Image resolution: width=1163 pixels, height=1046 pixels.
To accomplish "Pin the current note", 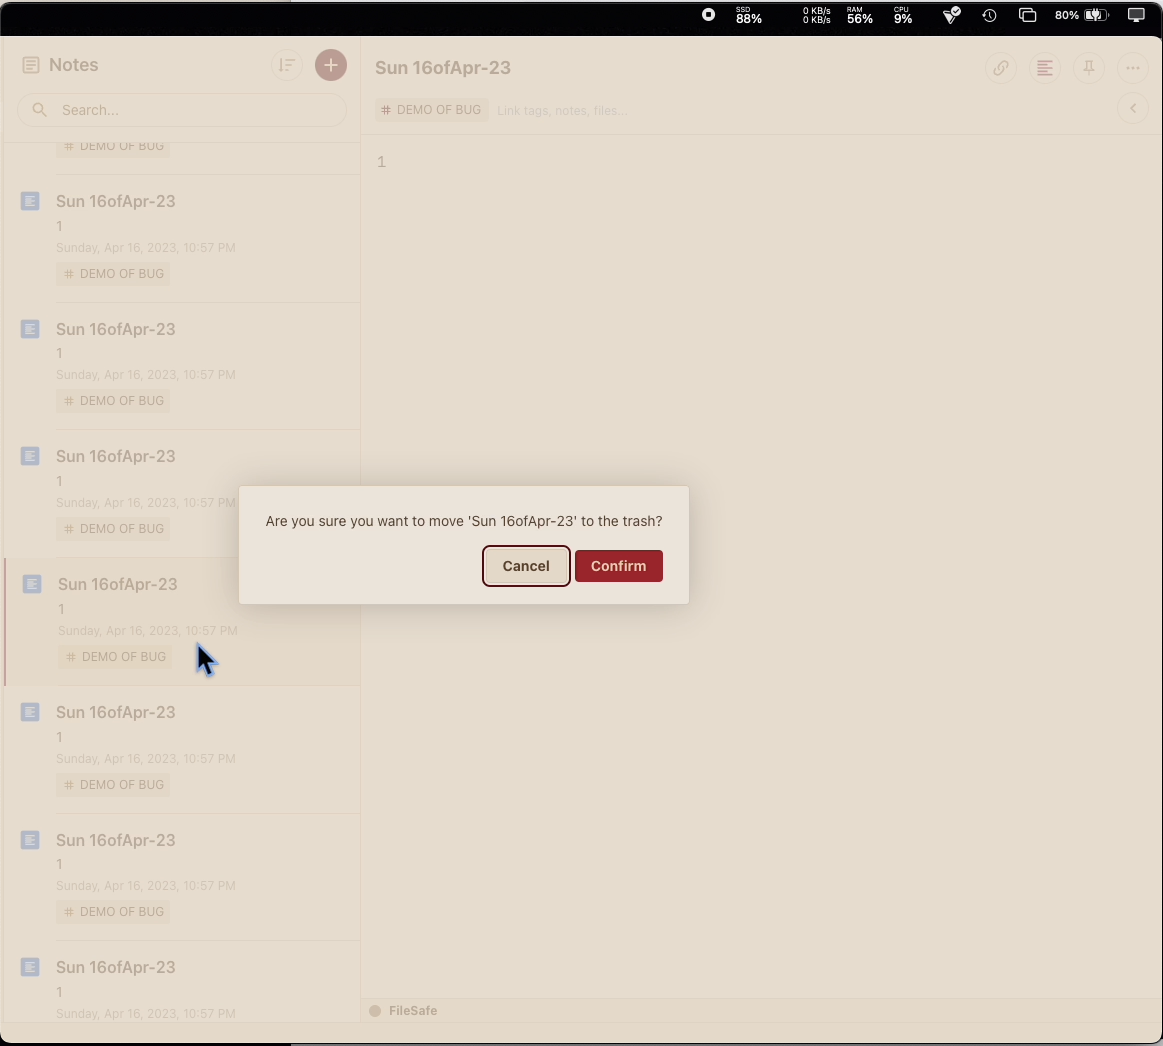I will 1089,68.
